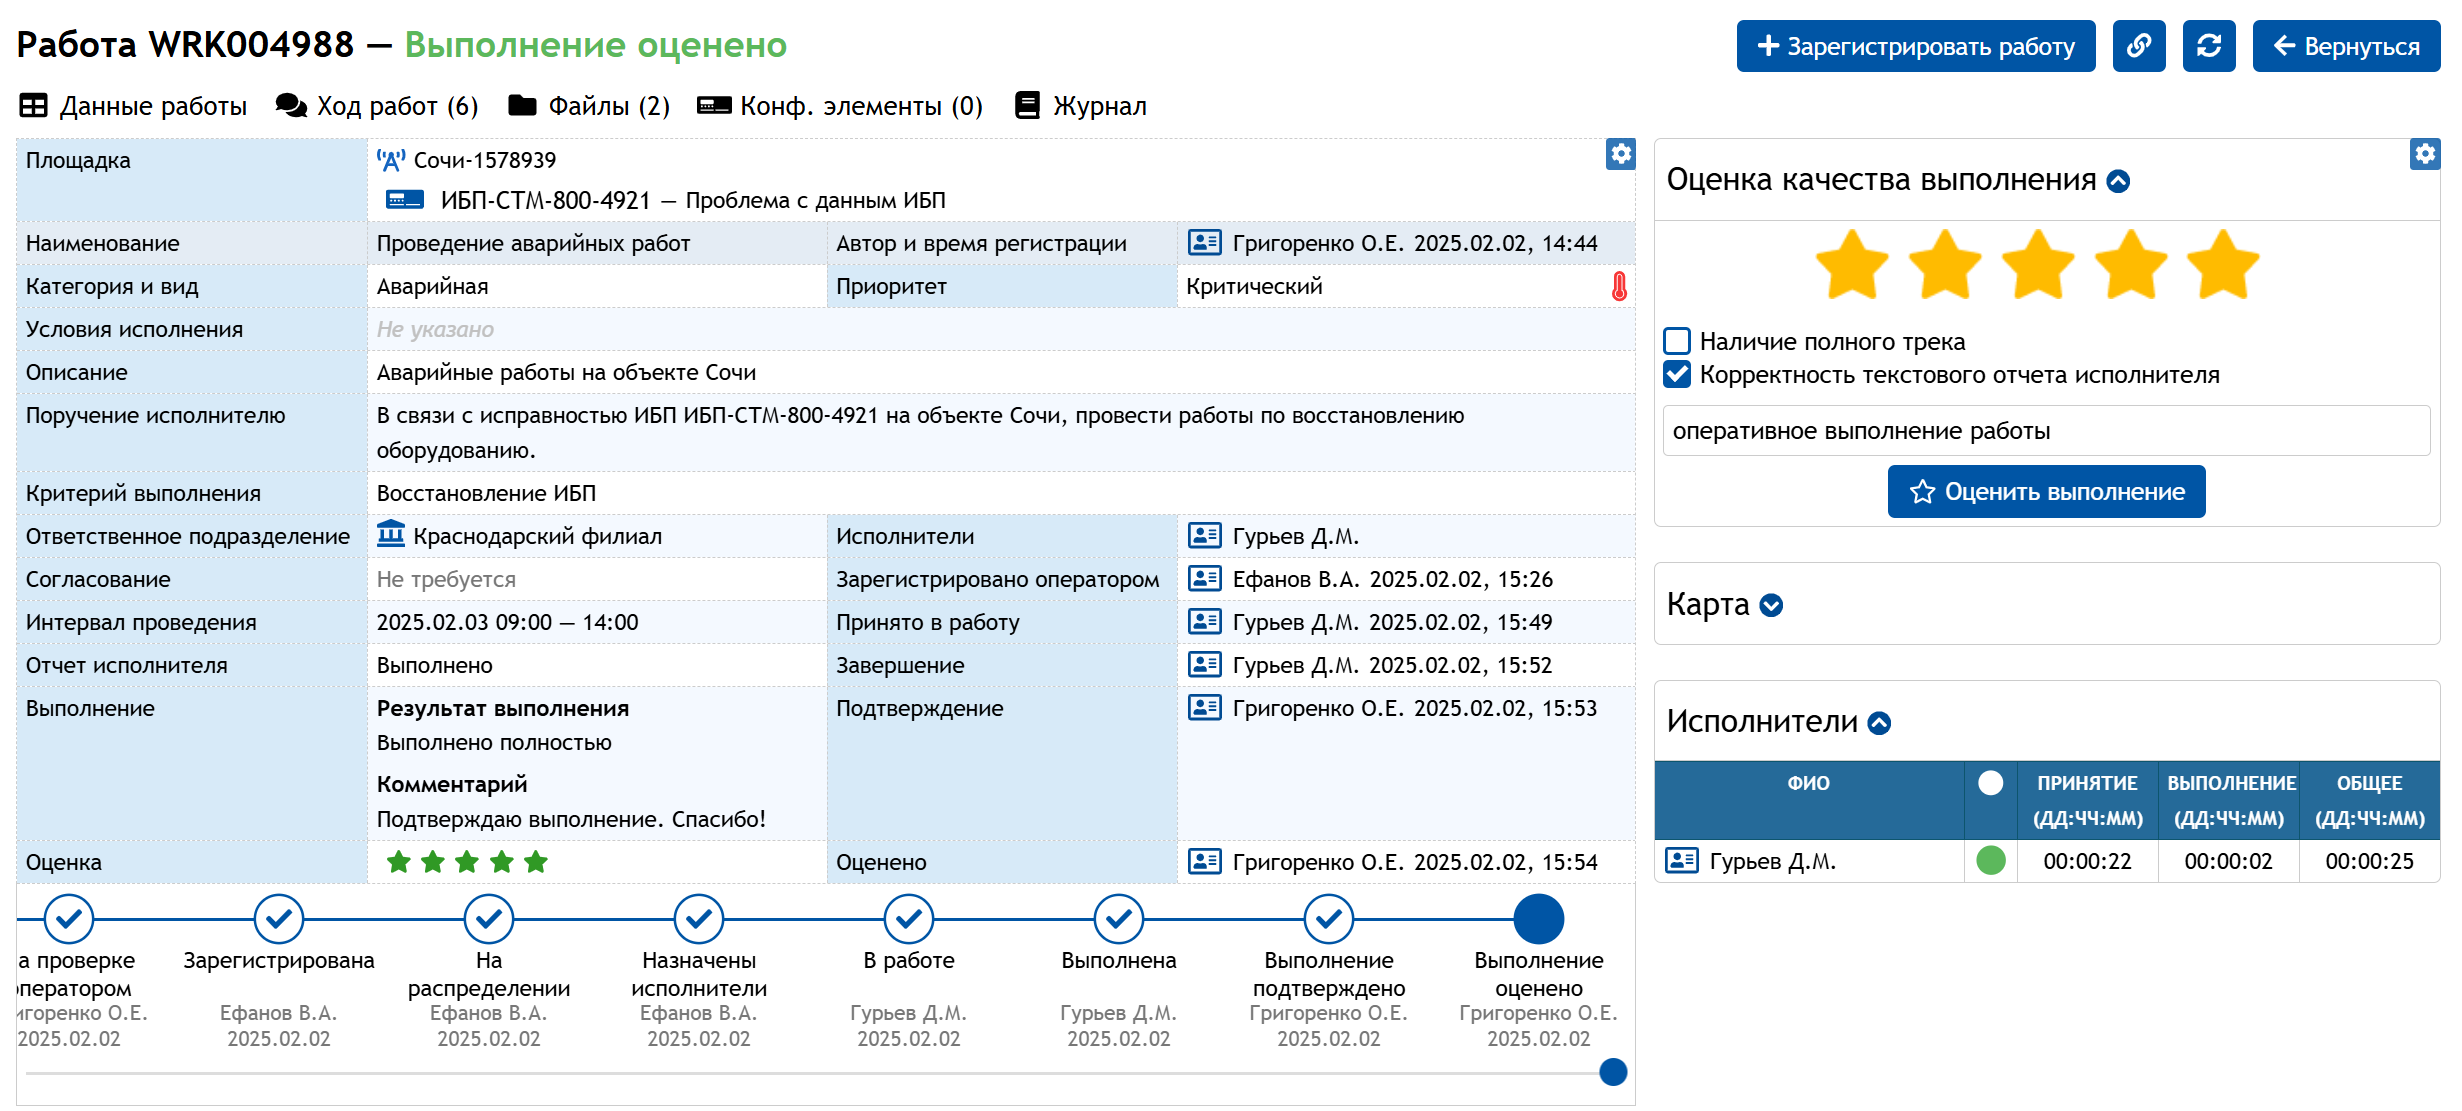Click the Краснодарский филиал building icon
This screenshot has width=2462, height=1111.
tap(391, 535)
